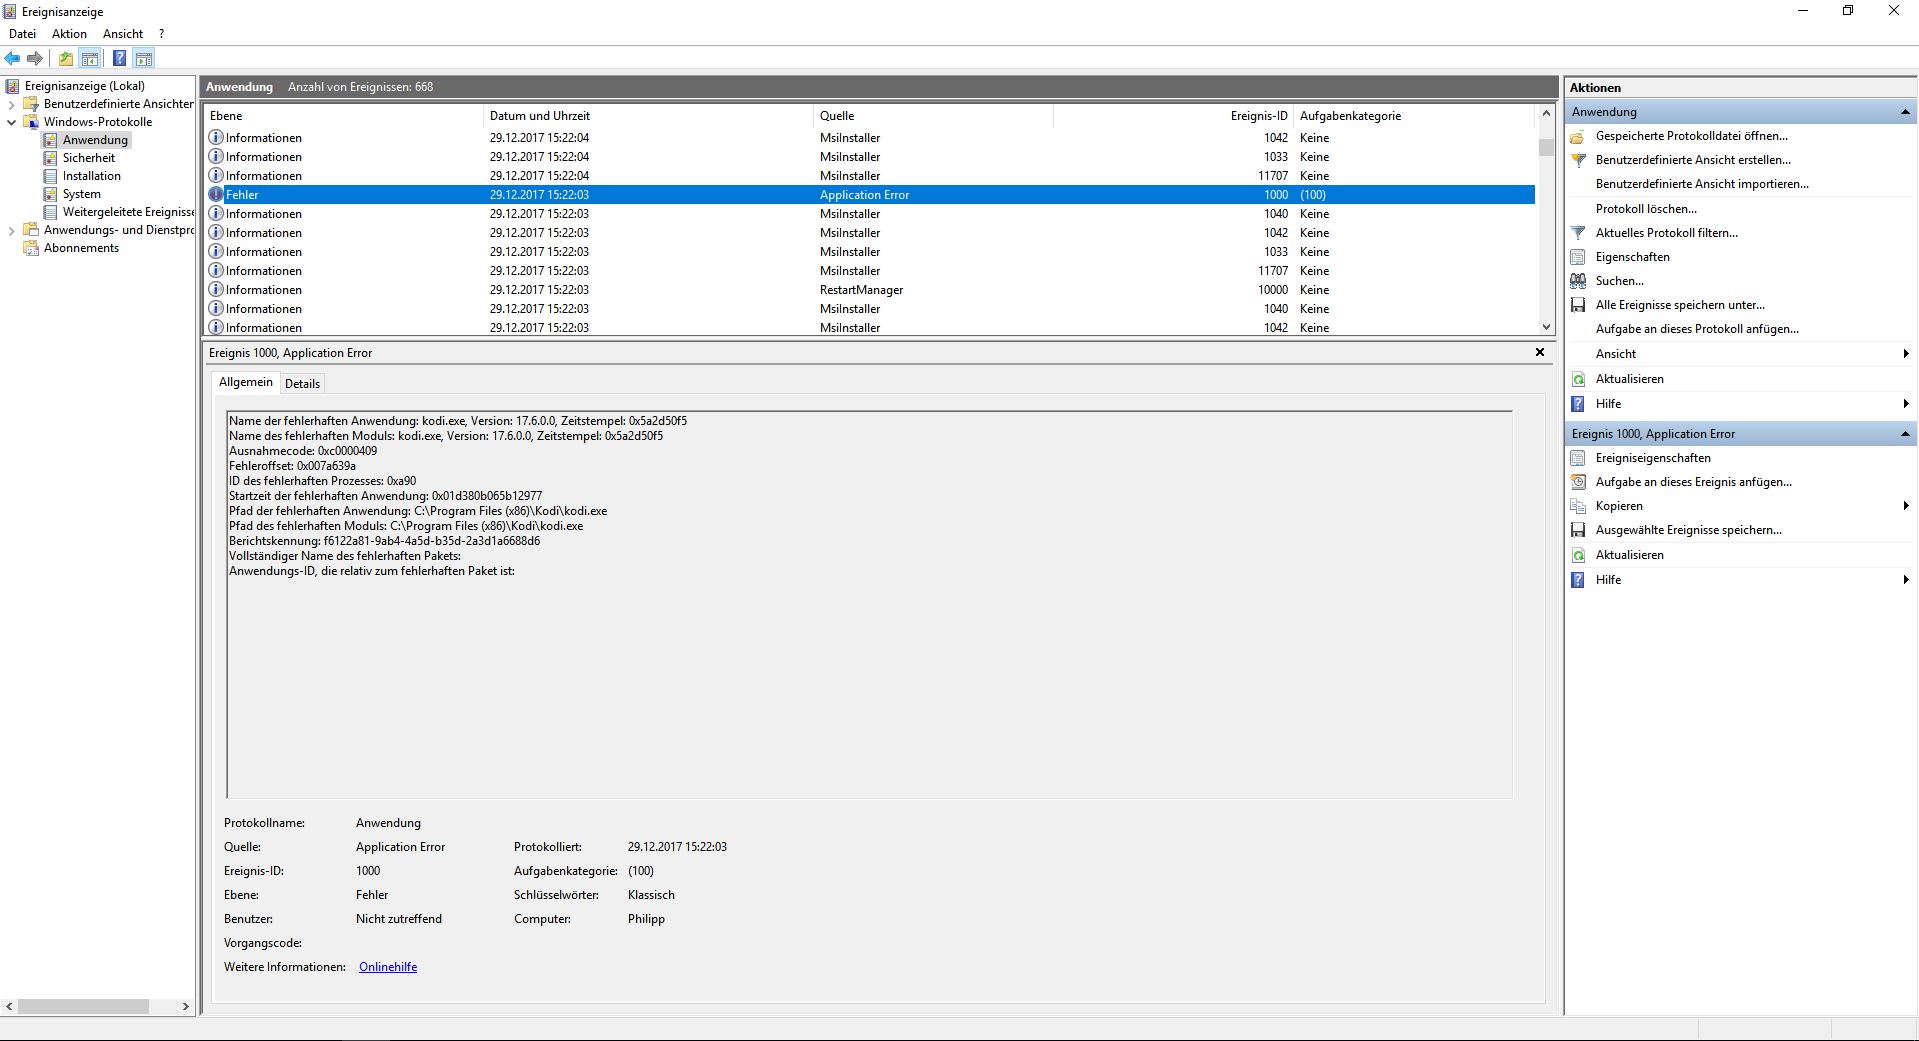
Task: Click Suchen action with binoculars
Action: pos(1620,281)
